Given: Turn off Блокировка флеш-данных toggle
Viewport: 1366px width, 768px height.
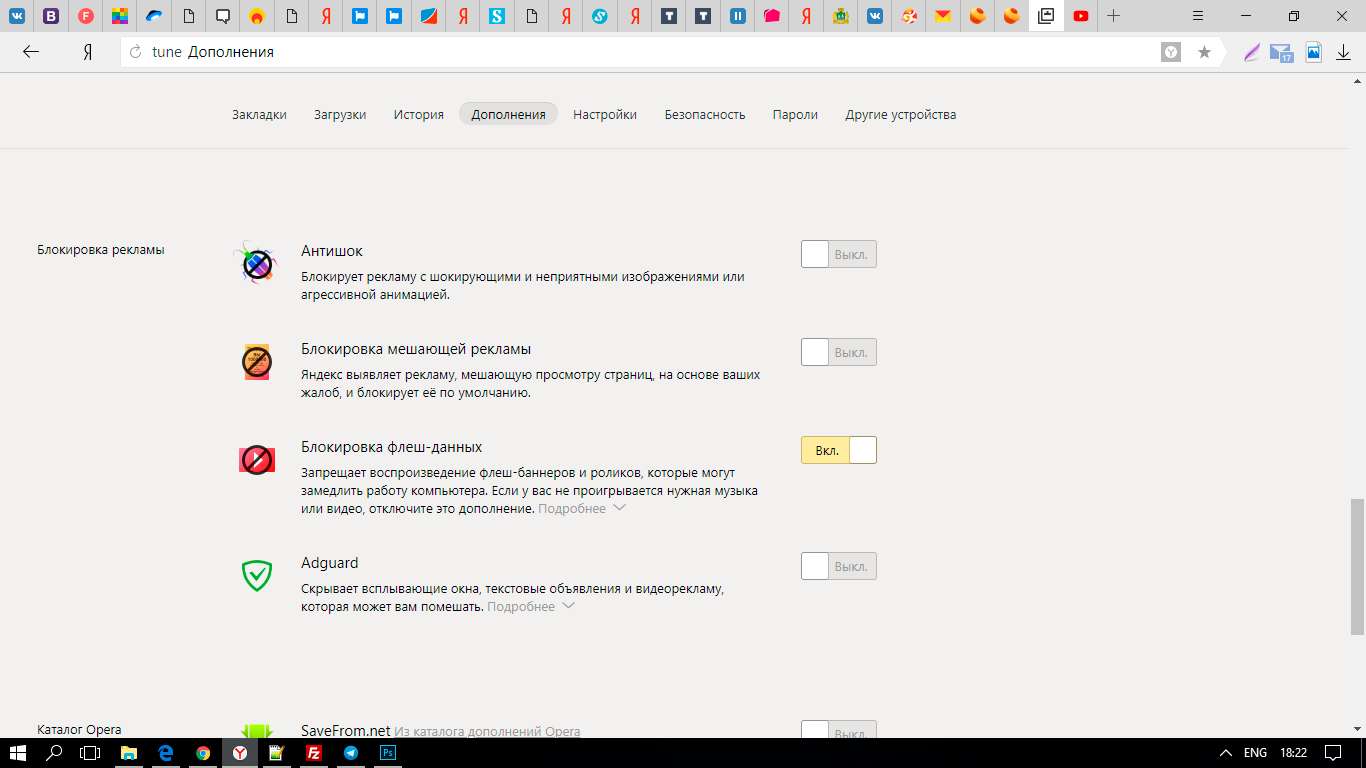Looking at the screenshot, I should [x=839, y=450].
